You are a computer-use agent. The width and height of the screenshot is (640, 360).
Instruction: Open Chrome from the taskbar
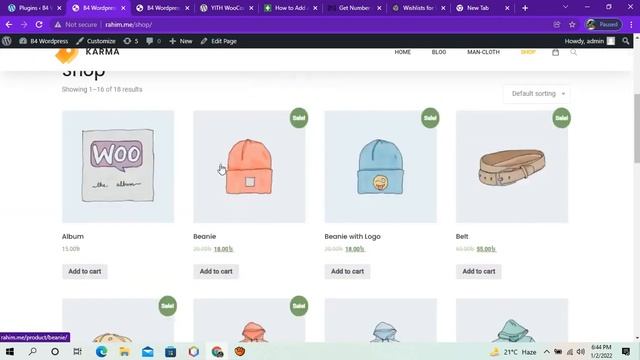click(x=217, y=351)
